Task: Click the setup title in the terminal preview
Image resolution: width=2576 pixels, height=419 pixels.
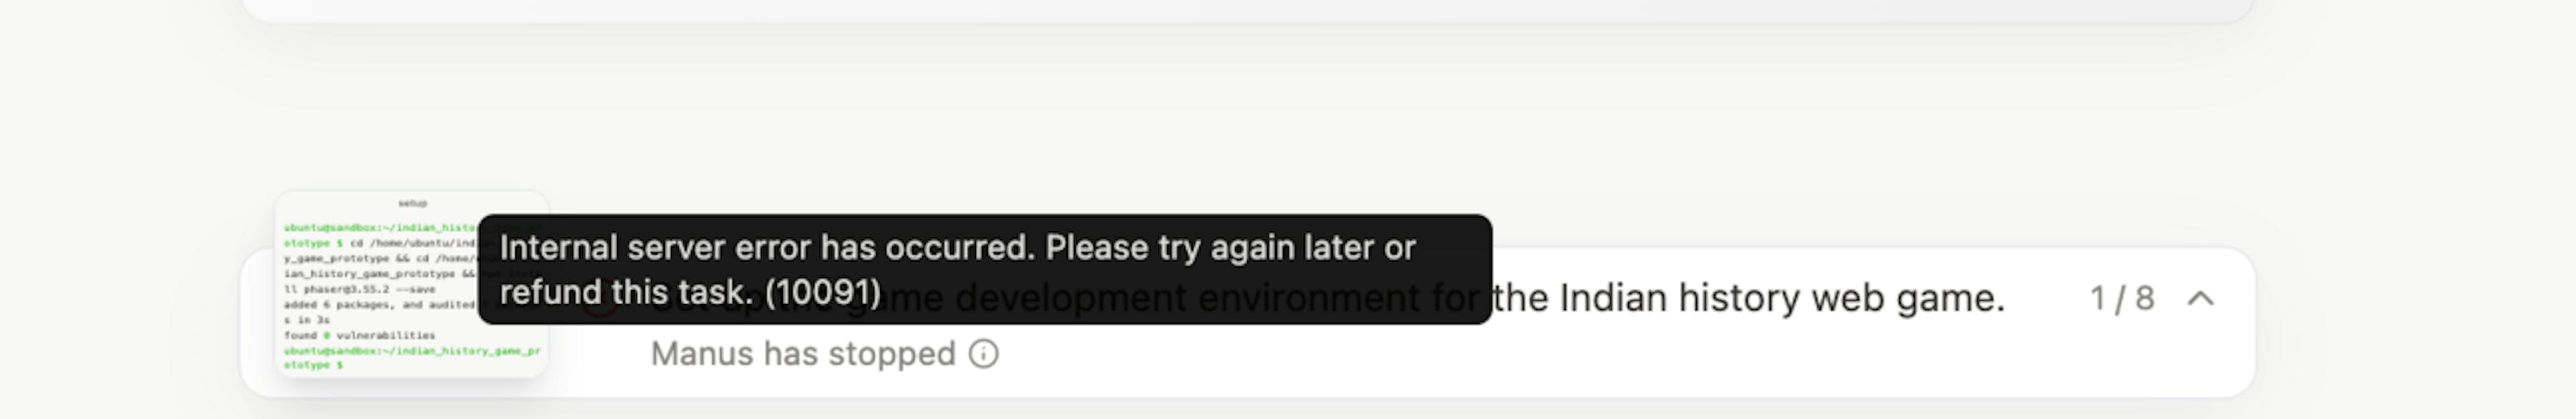Action: coord(412,203)
